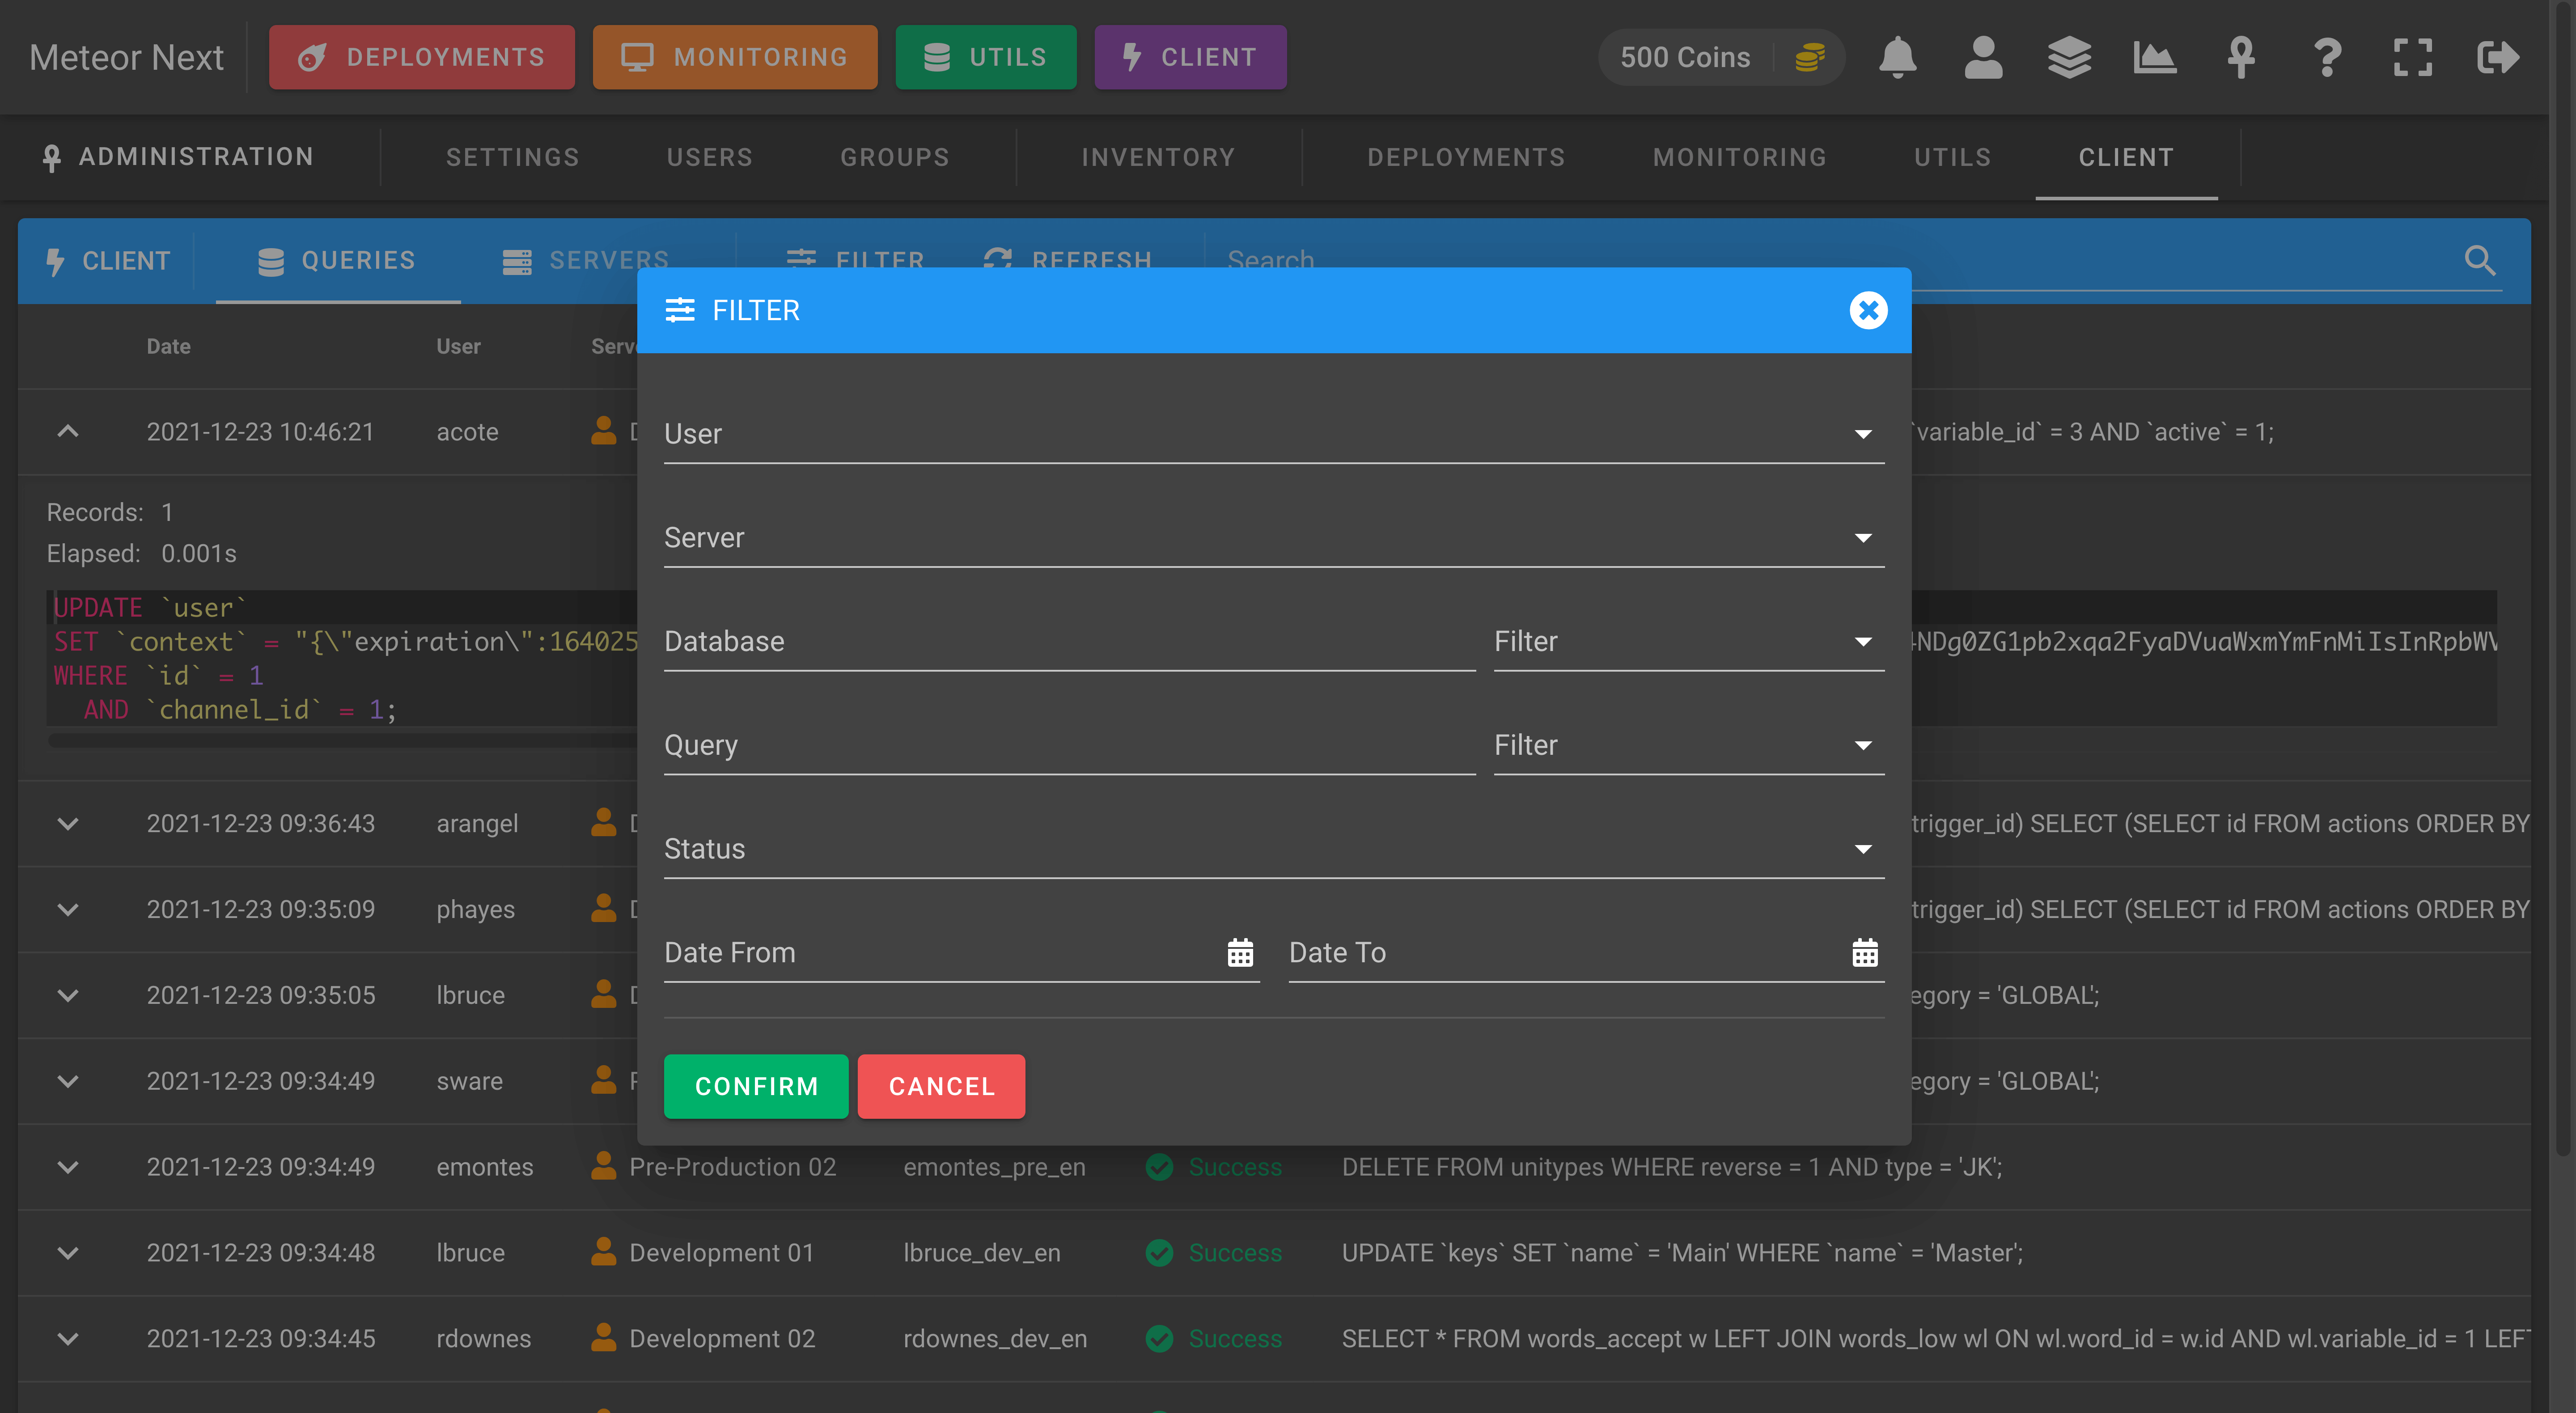Switch to the Queries tab
Image resolution: width=2576 pixels, height=1413 pixels.
(338, 261)
